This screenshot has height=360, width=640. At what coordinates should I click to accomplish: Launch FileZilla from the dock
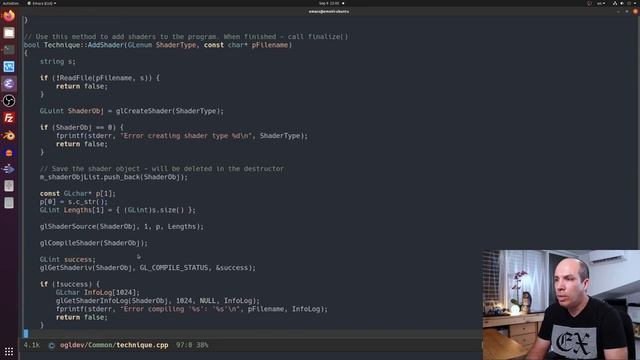pyautogui.click(x=9, y=118)
